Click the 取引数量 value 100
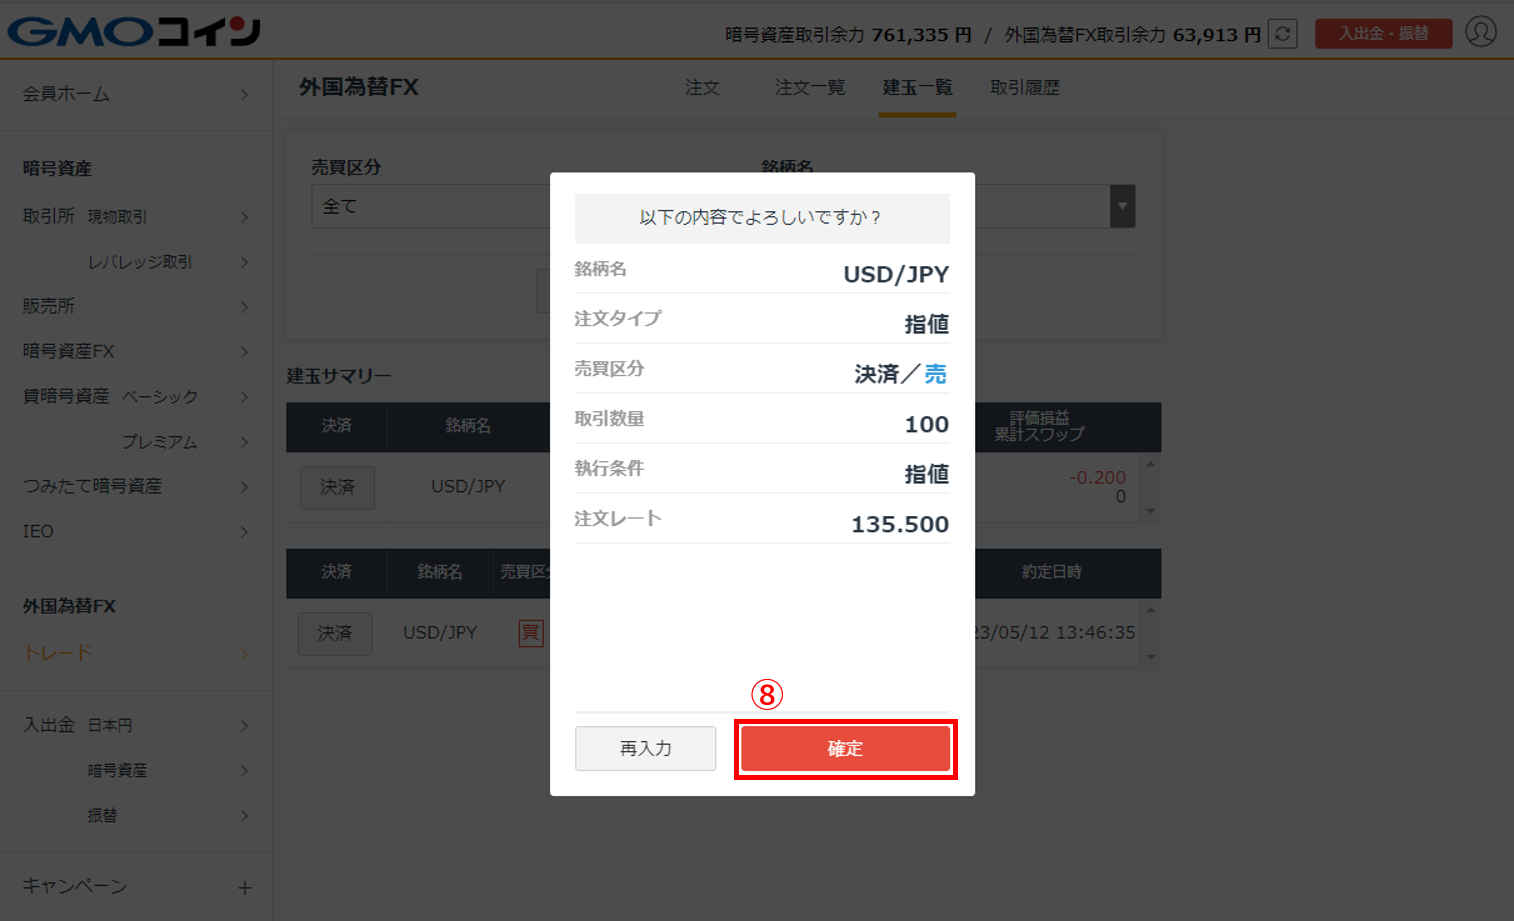 coord(927,424)
